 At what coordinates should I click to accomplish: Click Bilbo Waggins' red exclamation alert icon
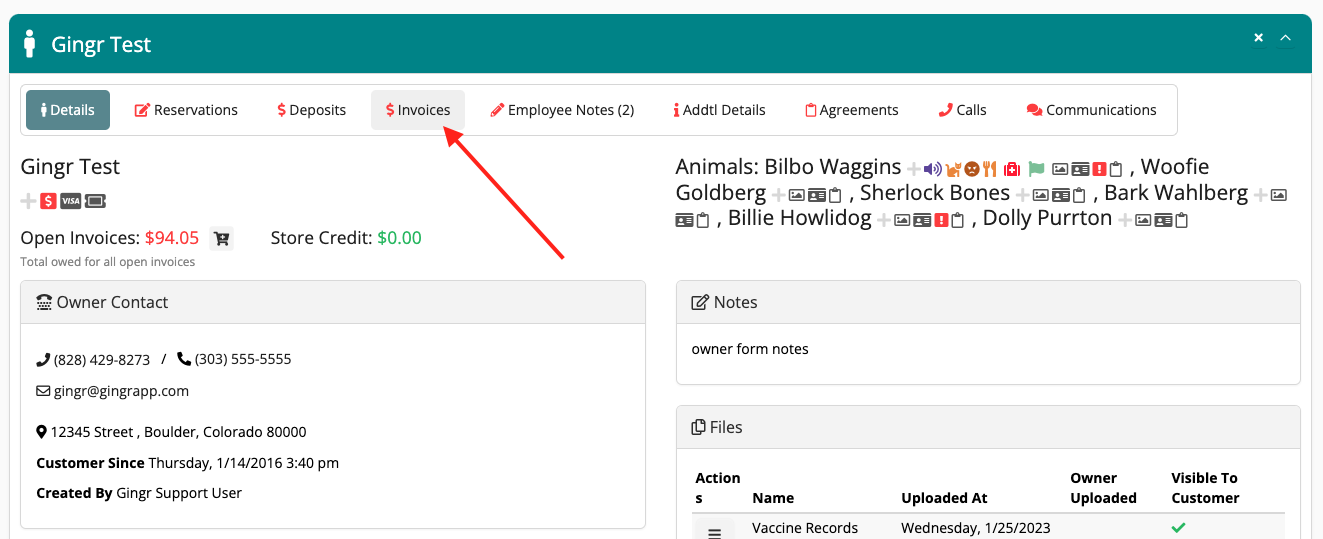(1100, 169)
